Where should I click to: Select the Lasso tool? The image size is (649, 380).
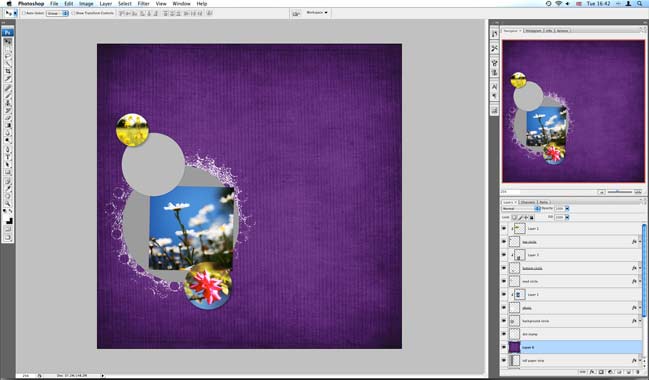click(x=8, y=56)
